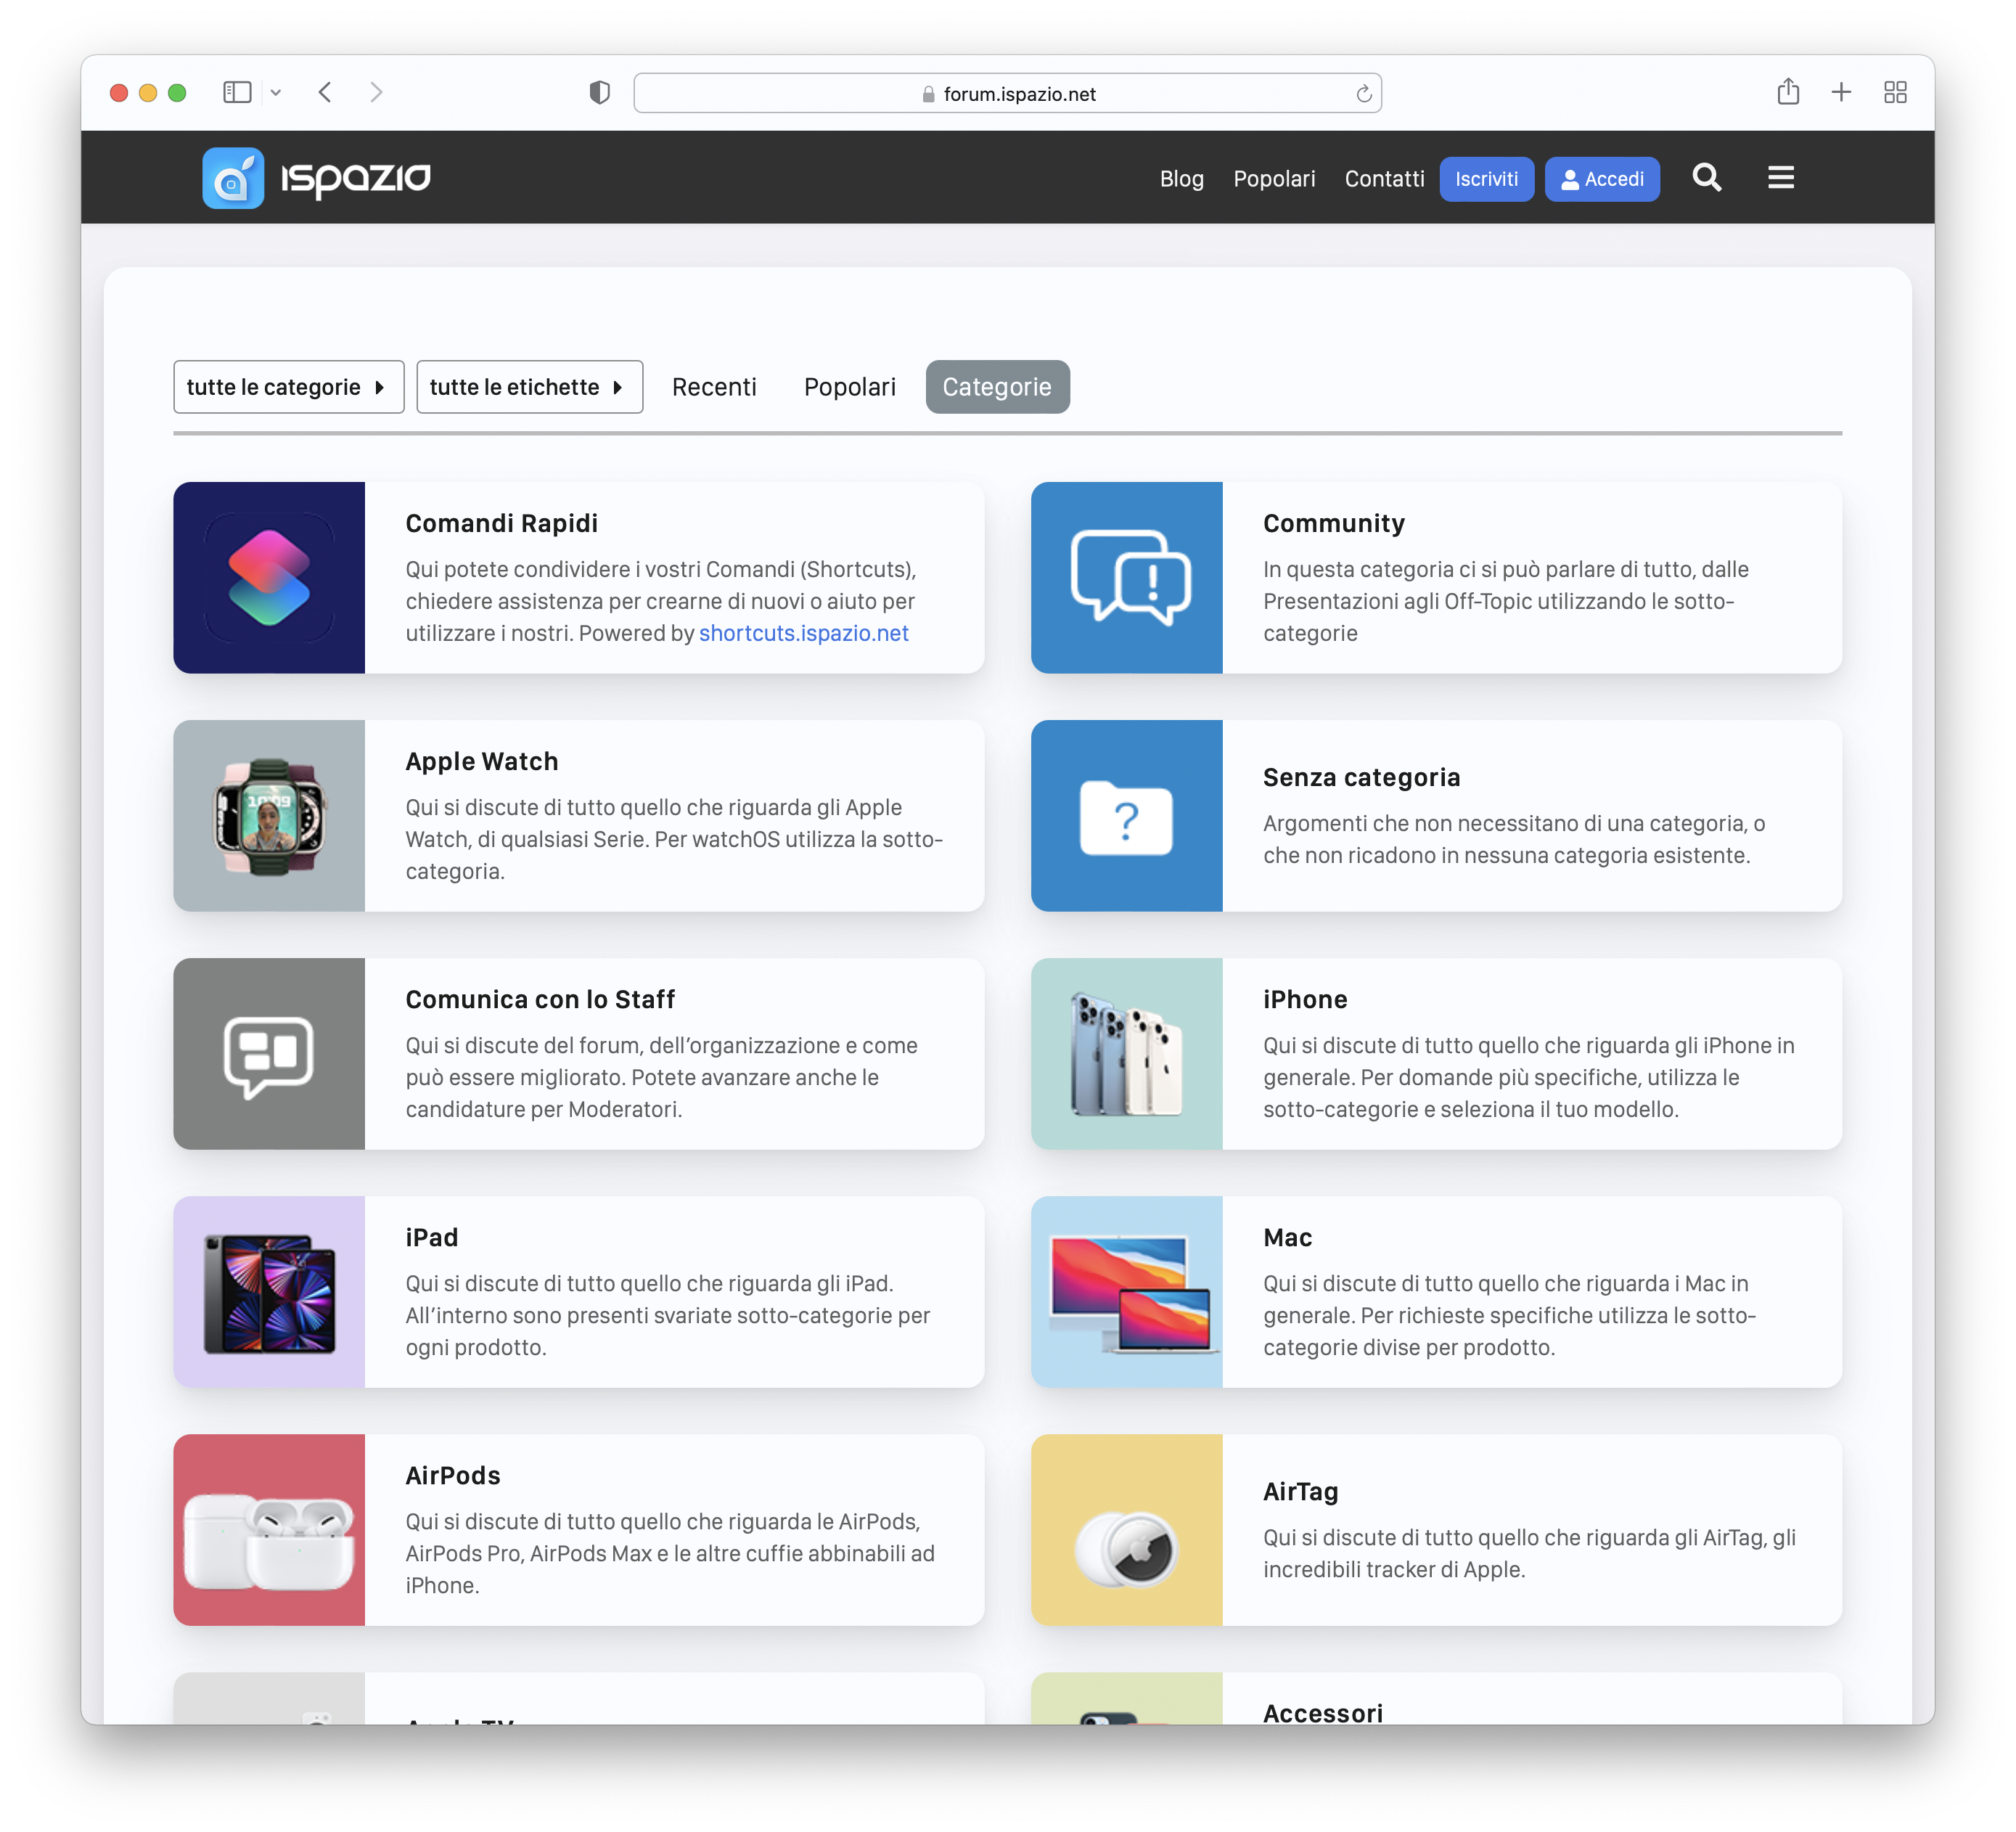This screenshot has height=1832, width=2016.
Task: Click Safari sidebar toggle icon
Action: pos(237,93)
